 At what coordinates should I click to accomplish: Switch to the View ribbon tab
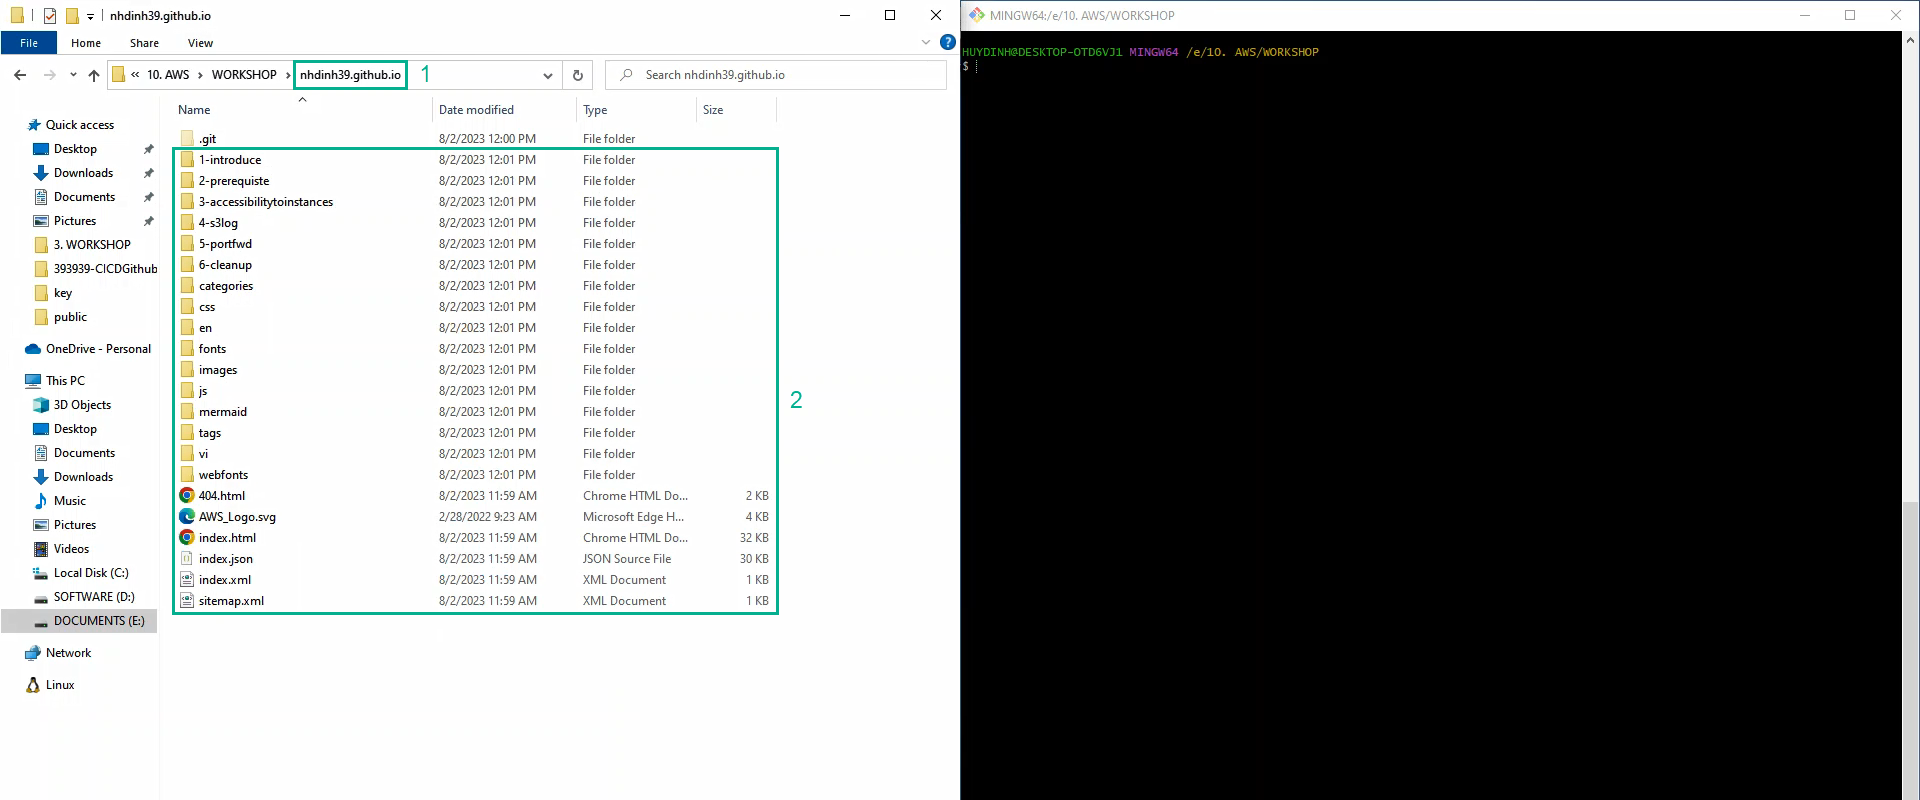200,43
